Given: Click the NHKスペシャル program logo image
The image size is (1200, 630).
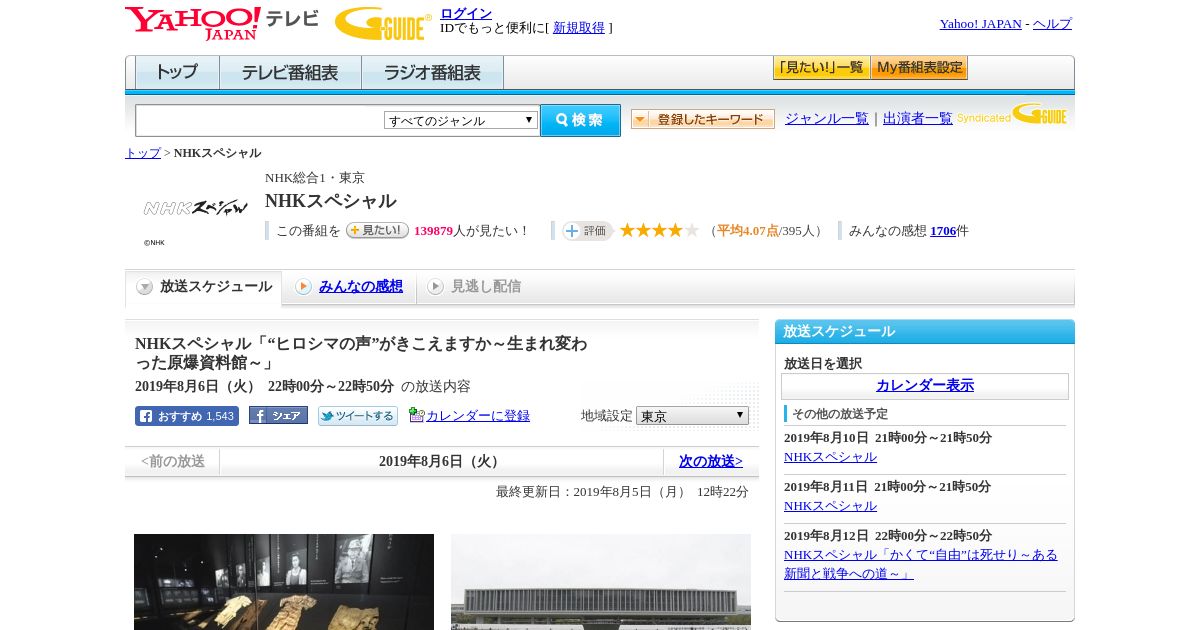Looking at the screenshot, I should tap(195, 208).
